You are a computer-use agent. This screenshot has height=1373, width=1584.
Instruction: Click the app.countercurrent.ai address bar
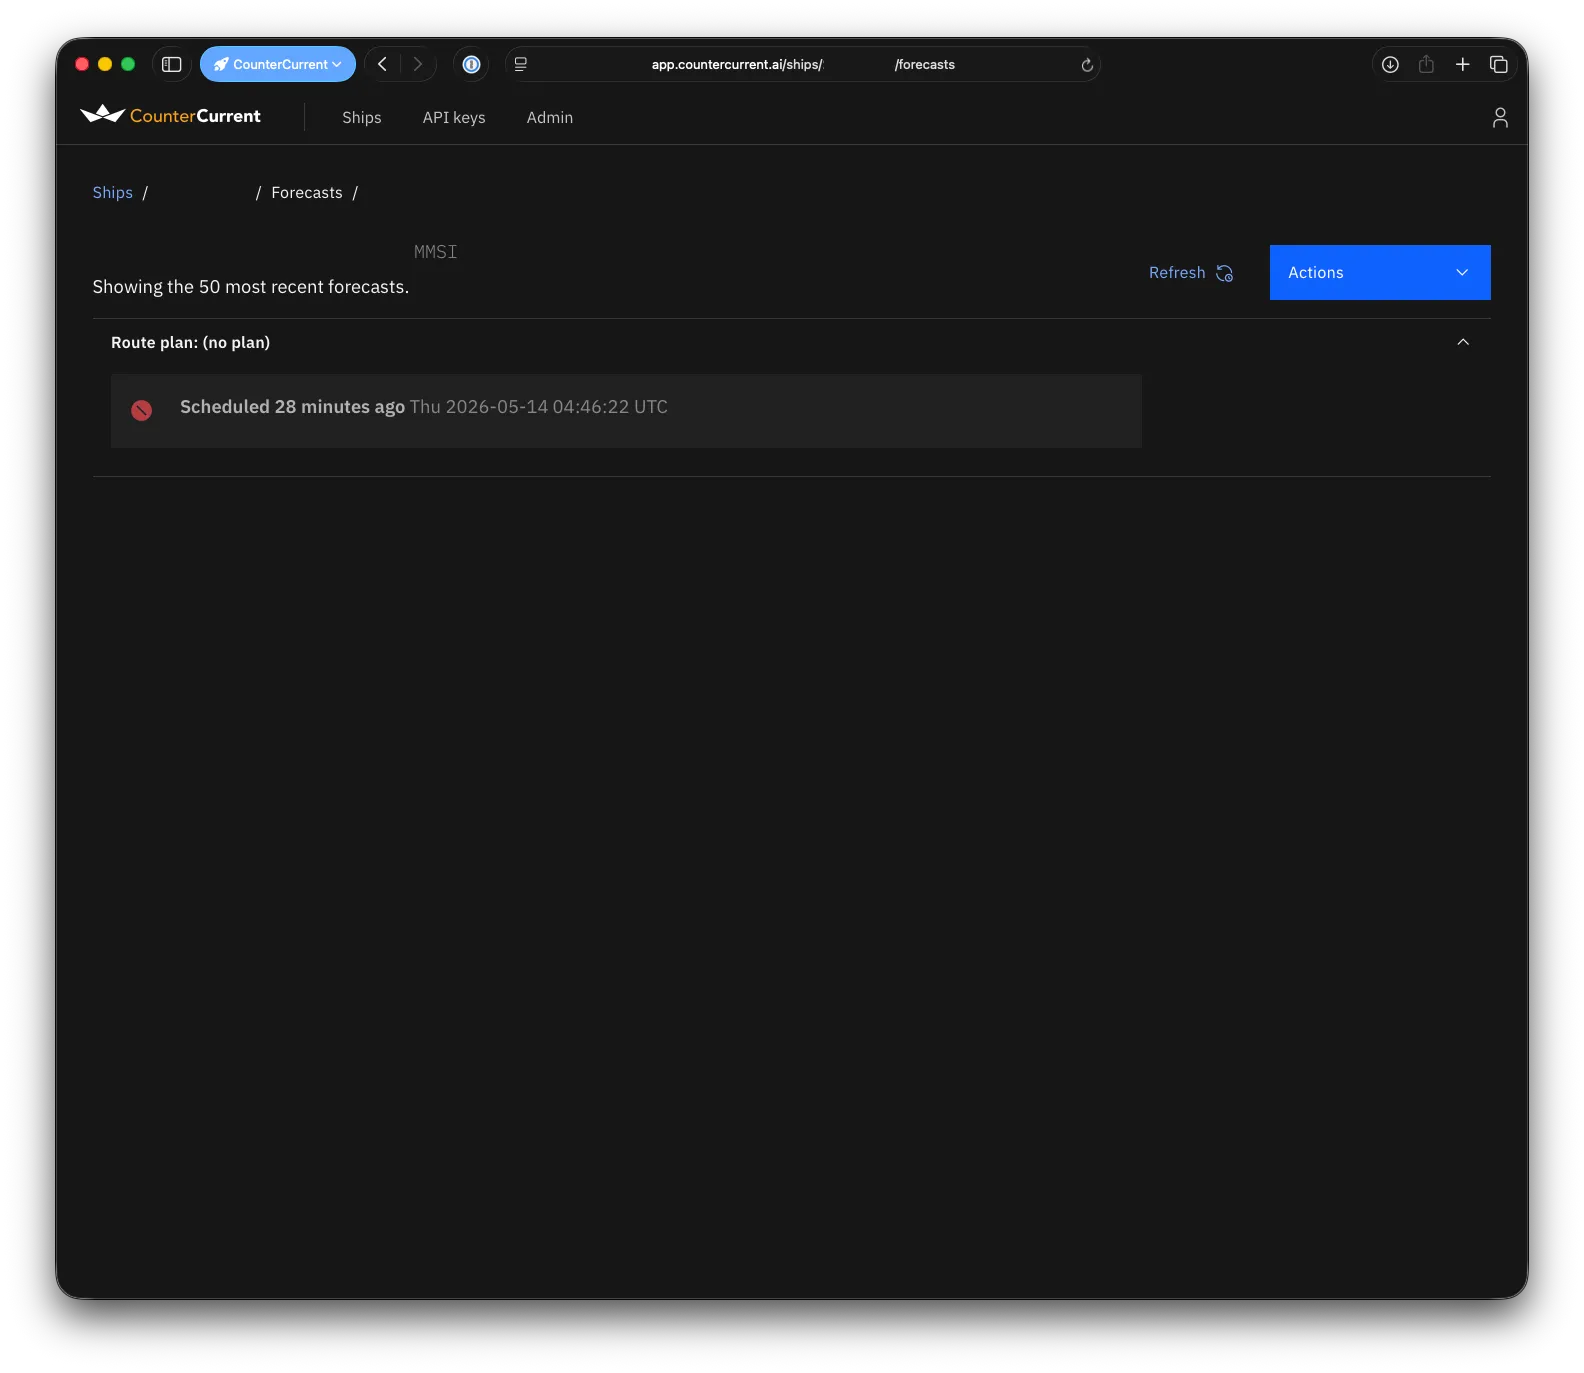pyautogui.click(x=803, y=64)
